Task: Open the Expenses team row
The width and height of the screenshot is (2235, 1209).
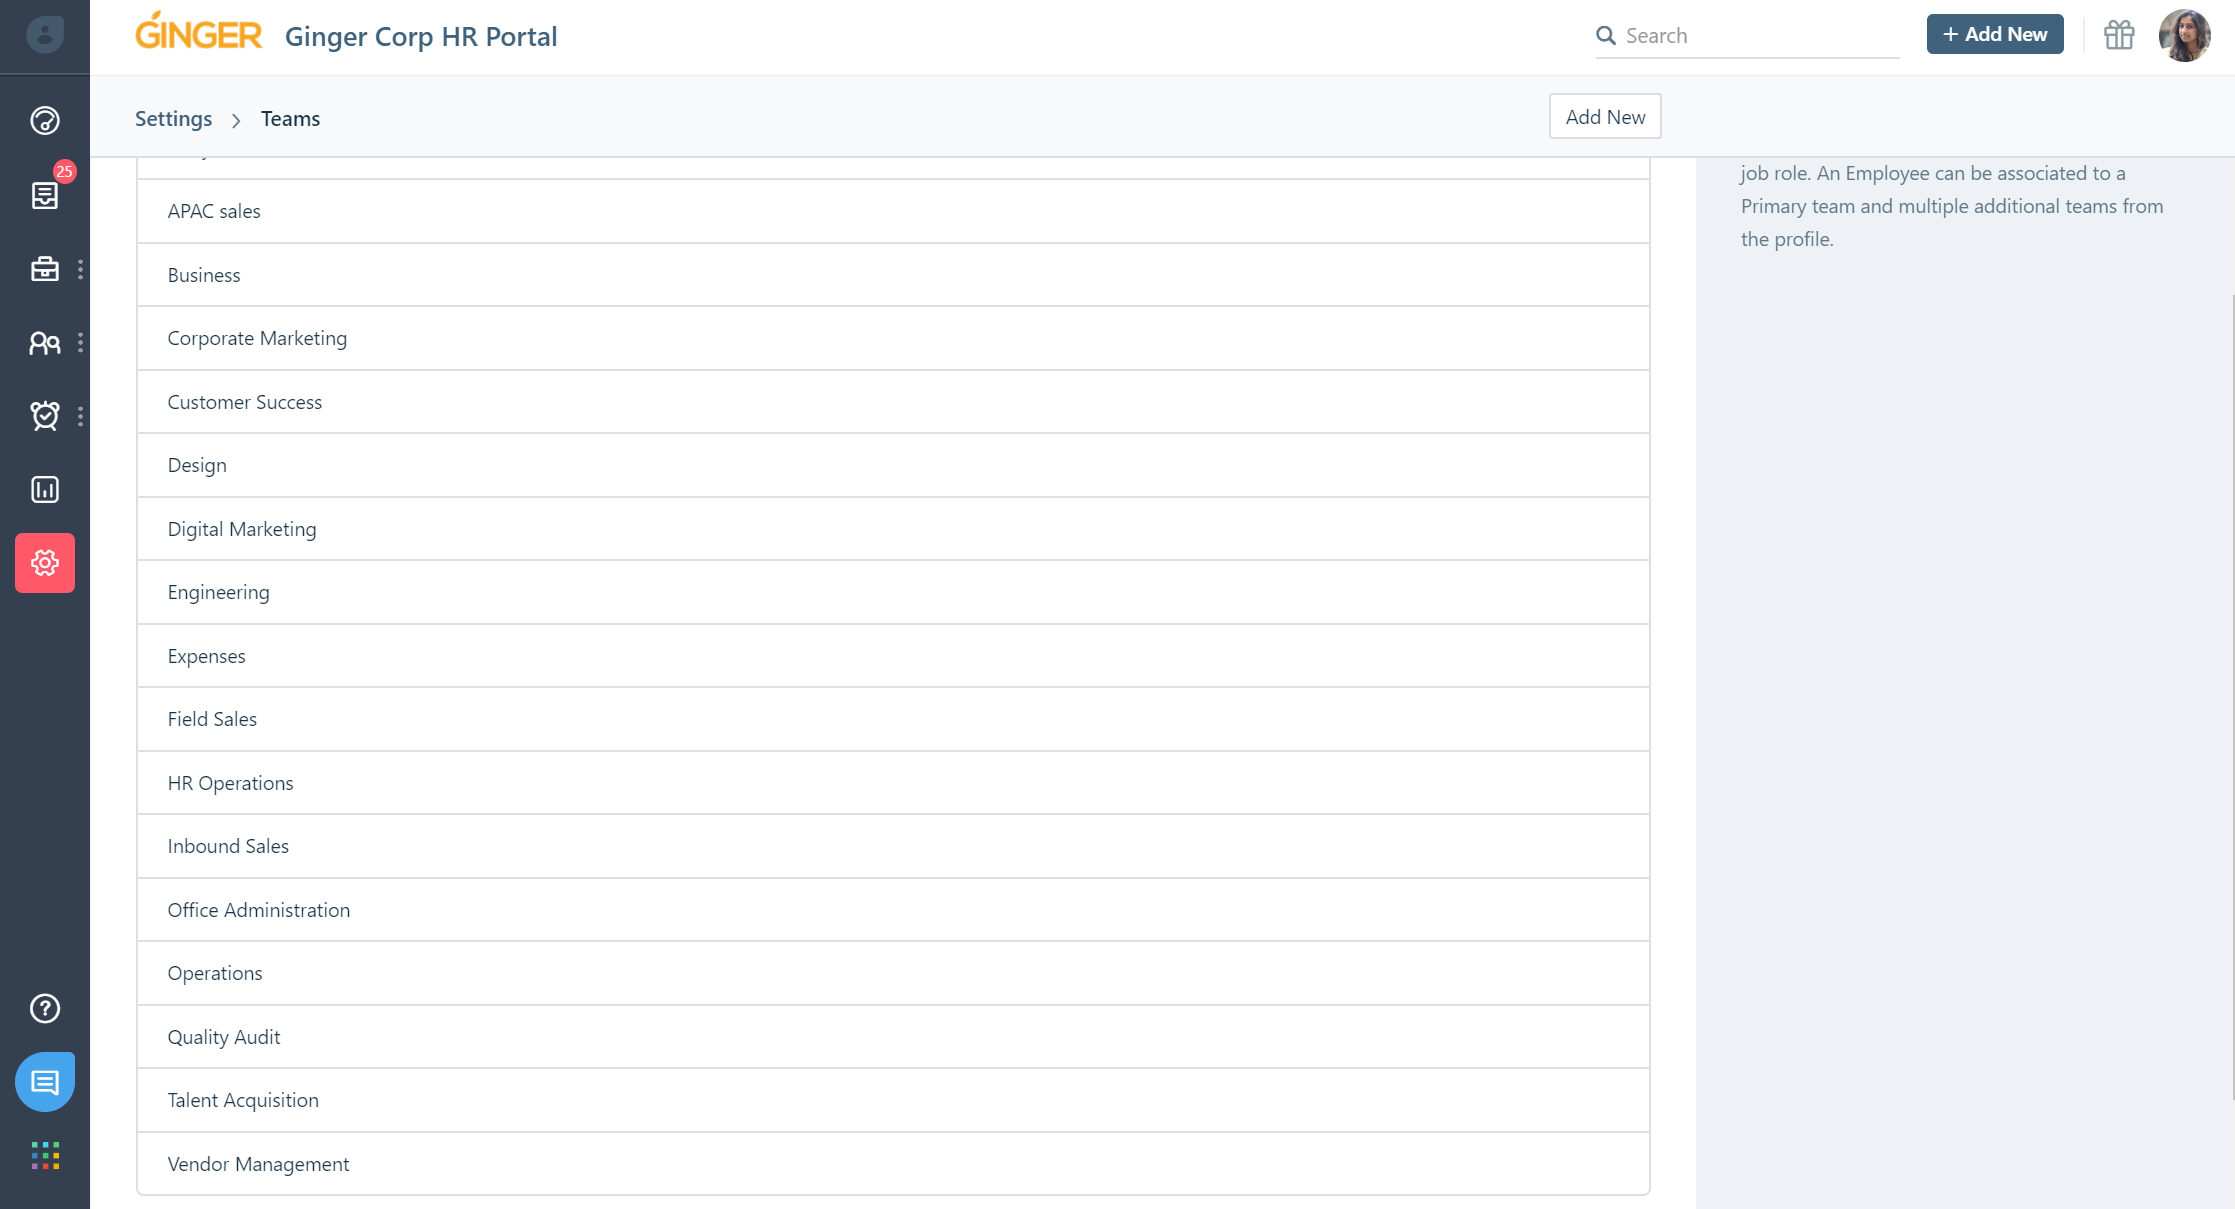Action: pyautogui.click(x=893, y=656)
